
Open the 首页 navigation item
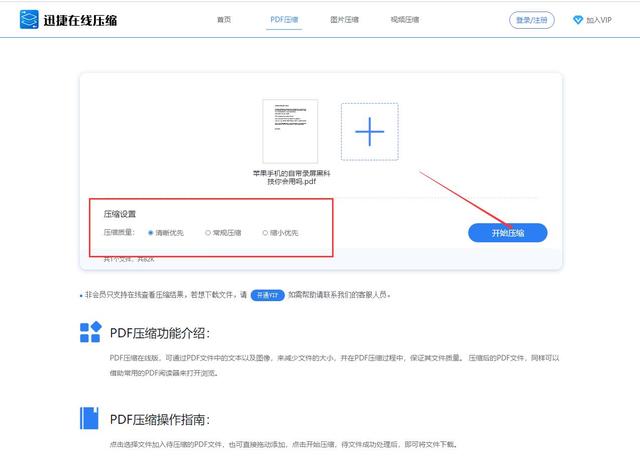(224, 20)
